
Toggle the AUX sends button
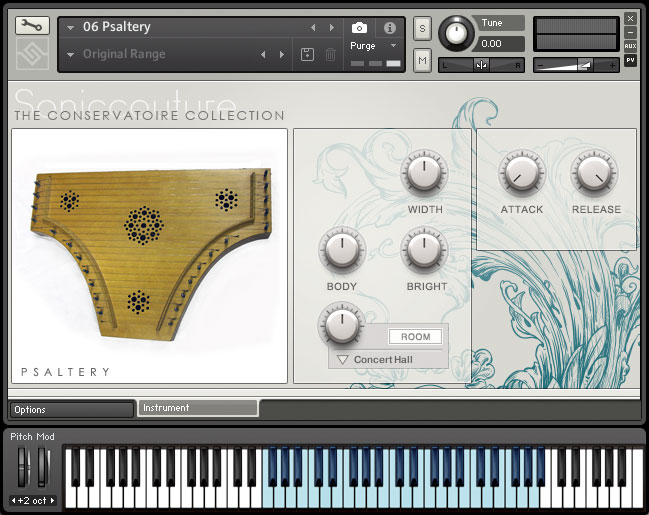click(x=630, y=46)
